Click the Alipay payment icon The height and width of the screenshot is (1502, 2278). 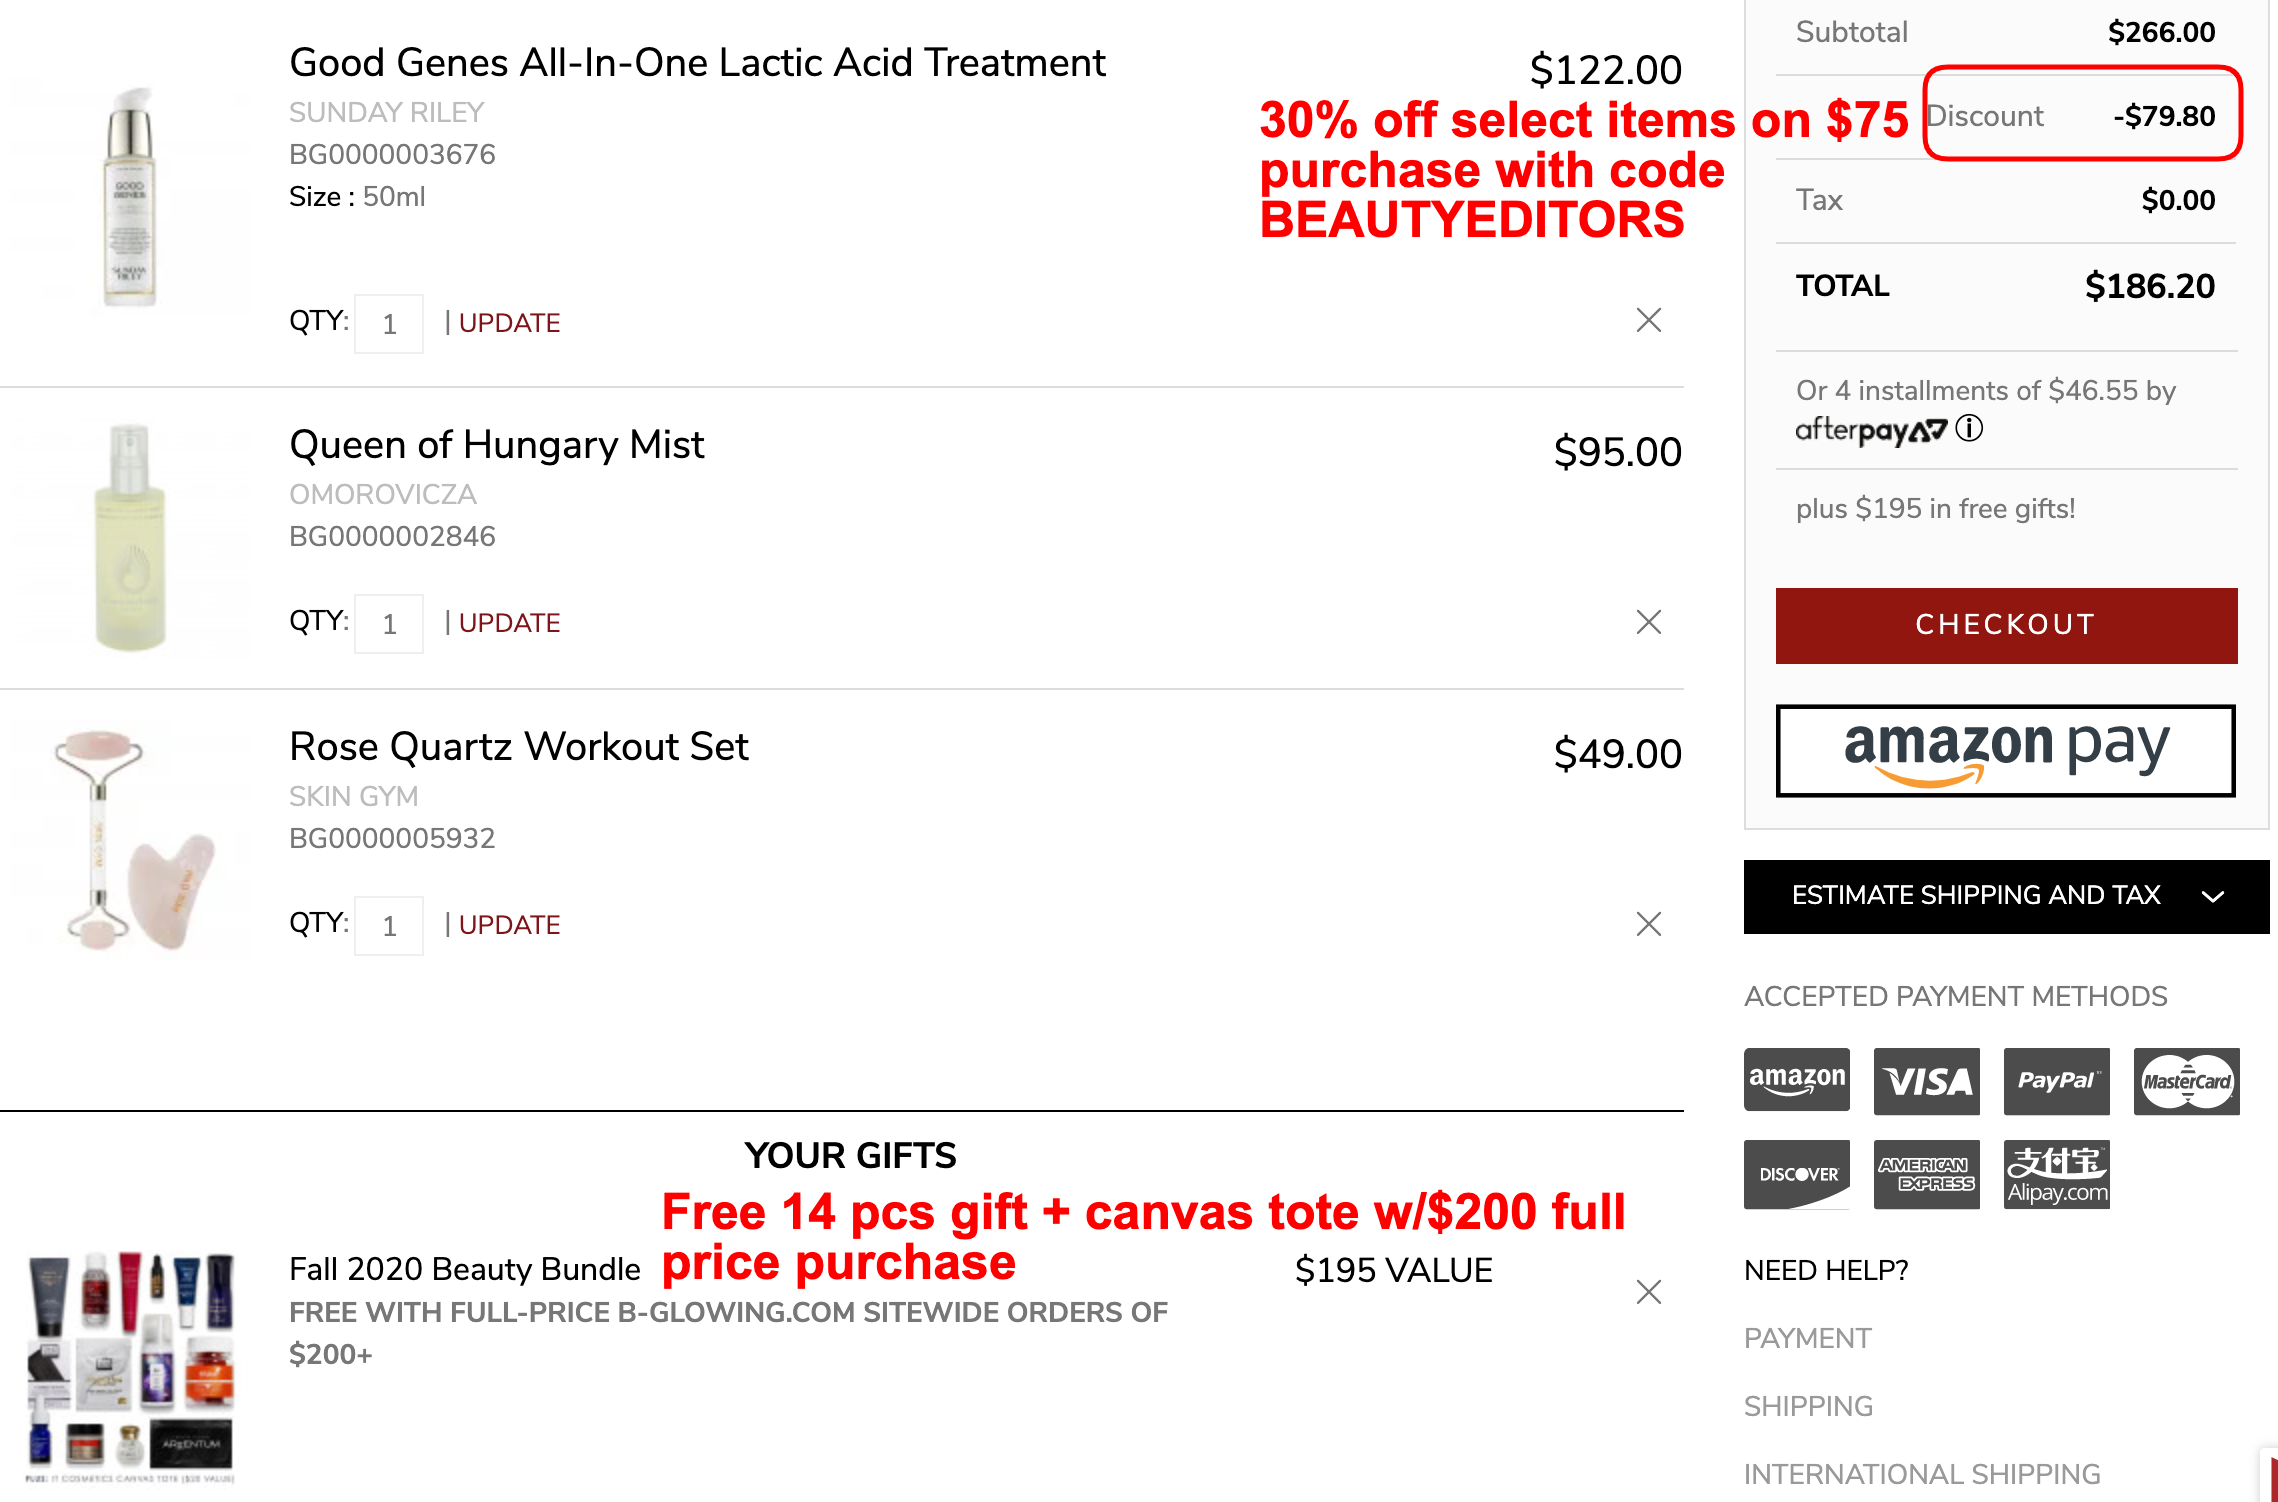pyautogui.click(x=2057, y=1174)
